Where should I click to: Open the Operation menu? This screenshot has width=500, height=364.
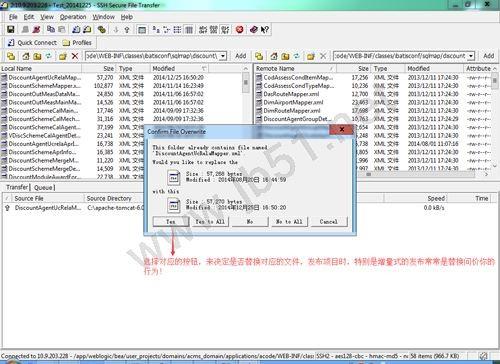pos(73,17)
